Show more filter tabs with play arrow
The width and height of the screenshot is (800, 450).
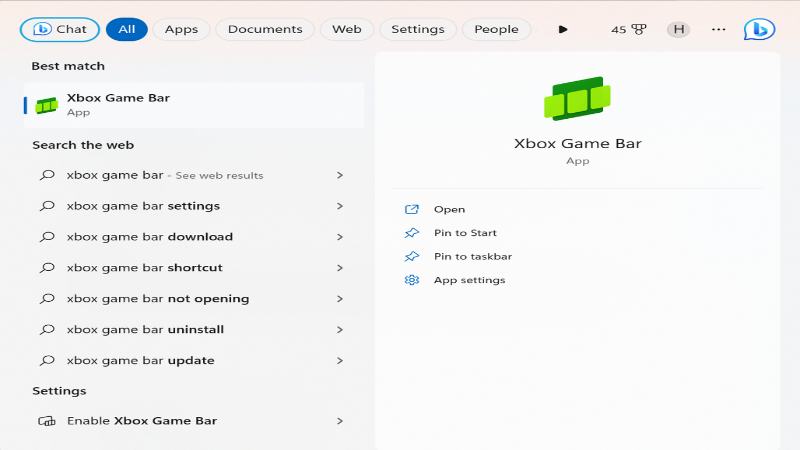[563, 30]
